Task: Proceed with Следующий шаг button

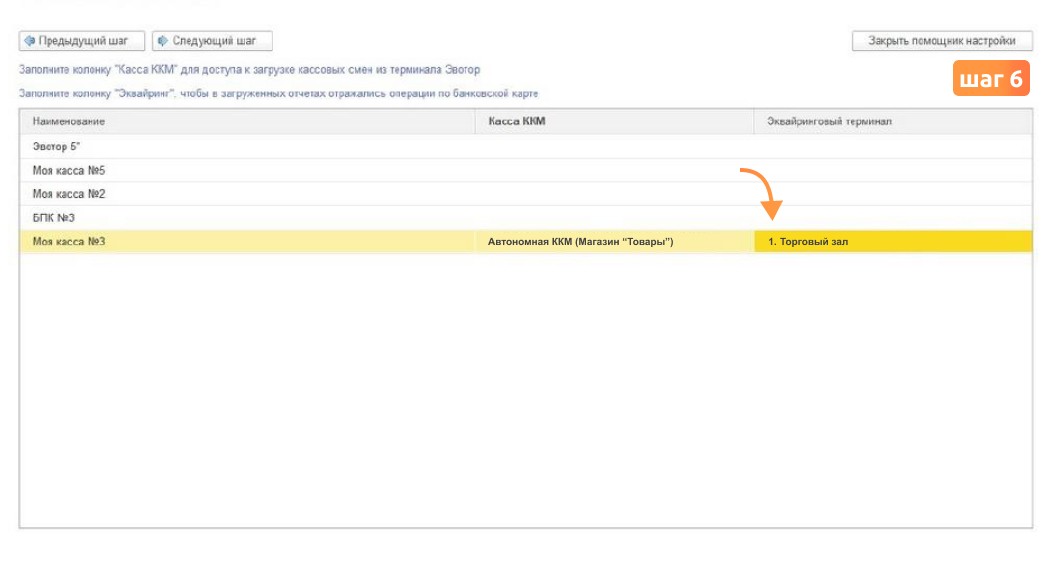Action: coord(212,41)
